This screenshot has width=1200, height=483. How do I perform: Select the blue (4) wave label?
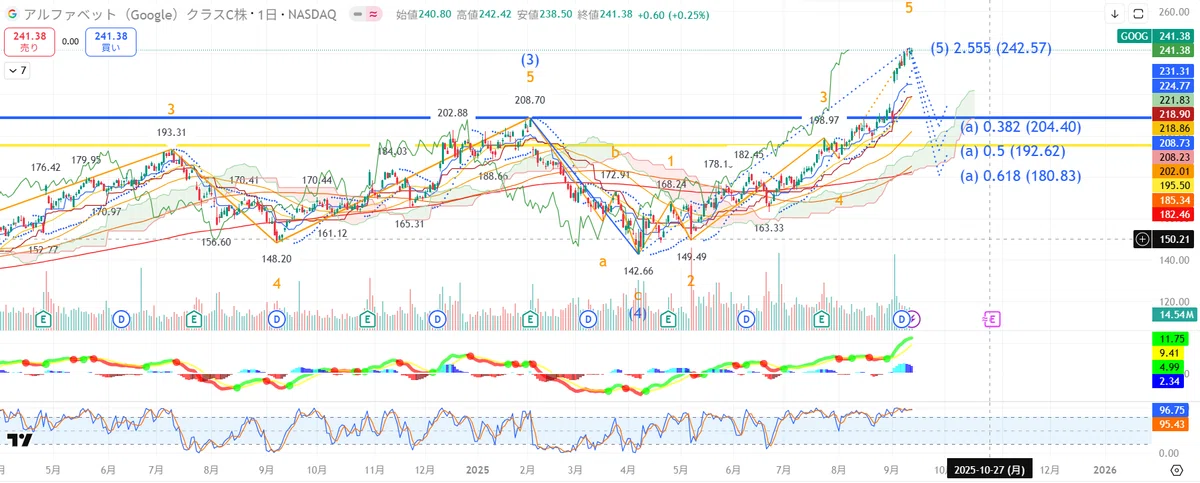click(x=638, y=313)
